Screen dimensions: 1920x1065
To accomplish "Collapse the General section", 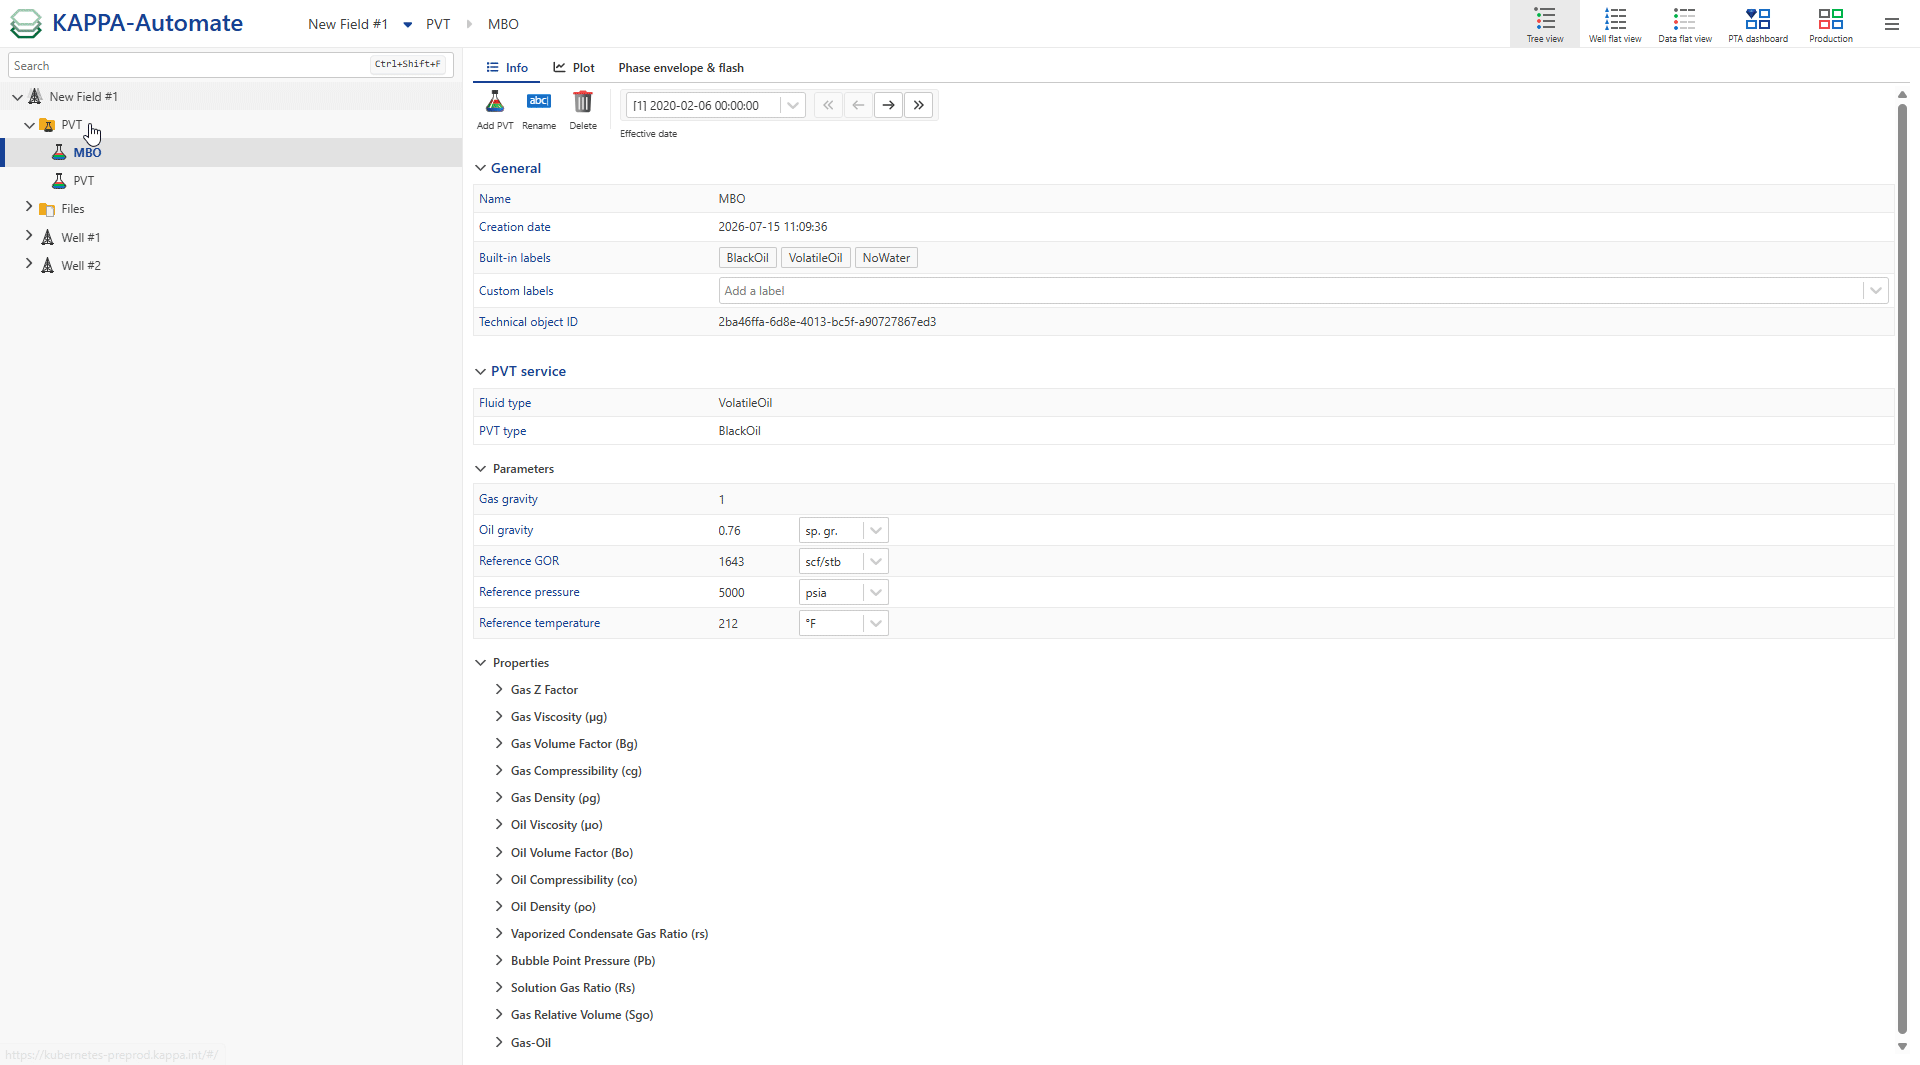I will [x=480, y=168].
